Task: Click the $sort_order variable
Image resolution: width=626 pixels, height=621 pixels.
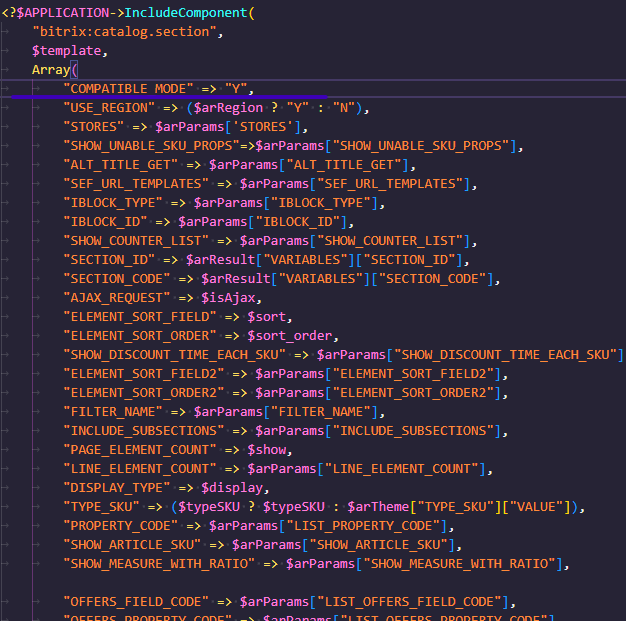Action: click(x=290, y=336)
